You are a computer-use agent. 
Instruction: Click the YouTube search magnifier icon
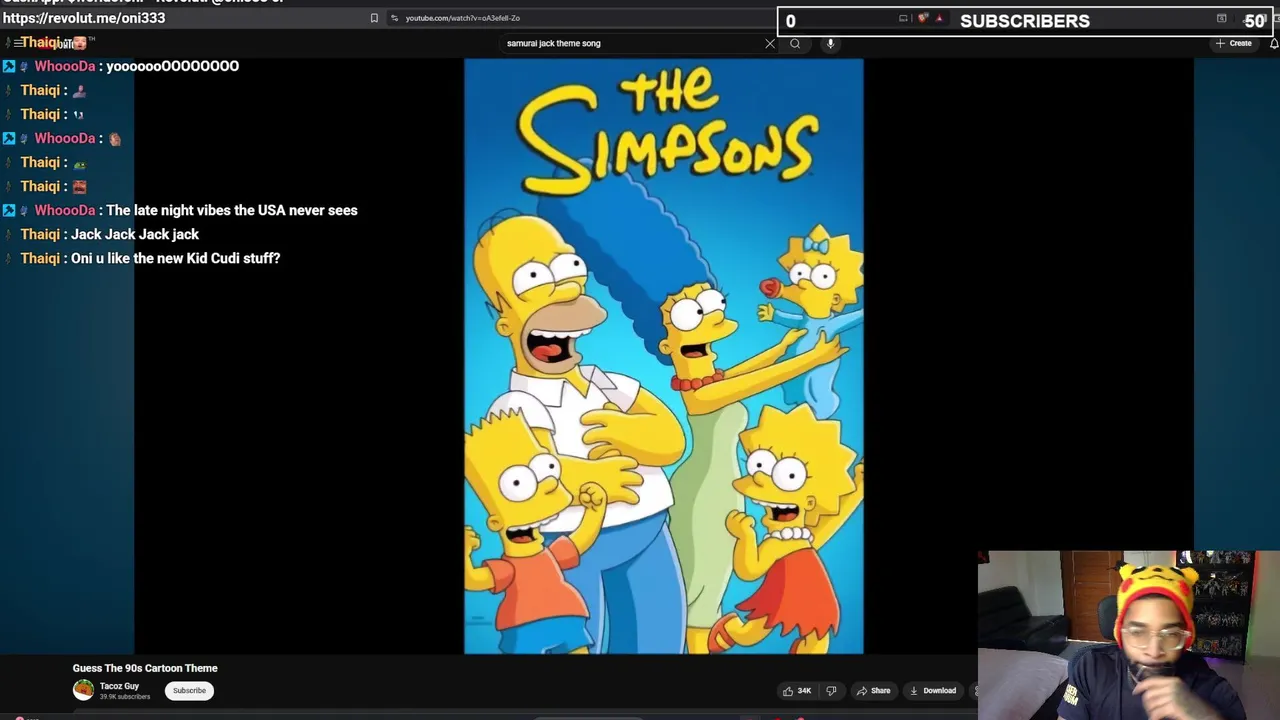point(795,43)
